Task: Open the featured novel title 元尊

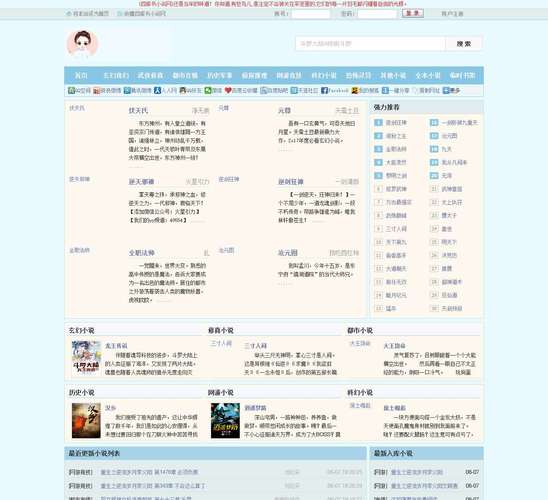Action: (x=284, y=110)
